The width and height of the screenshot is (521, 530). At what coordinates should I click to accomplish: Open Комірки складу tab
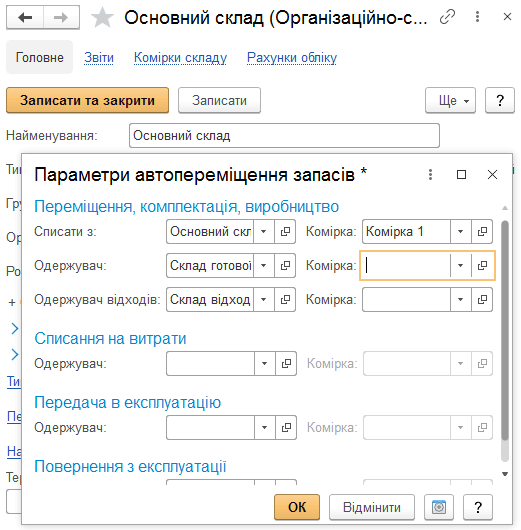180,58
